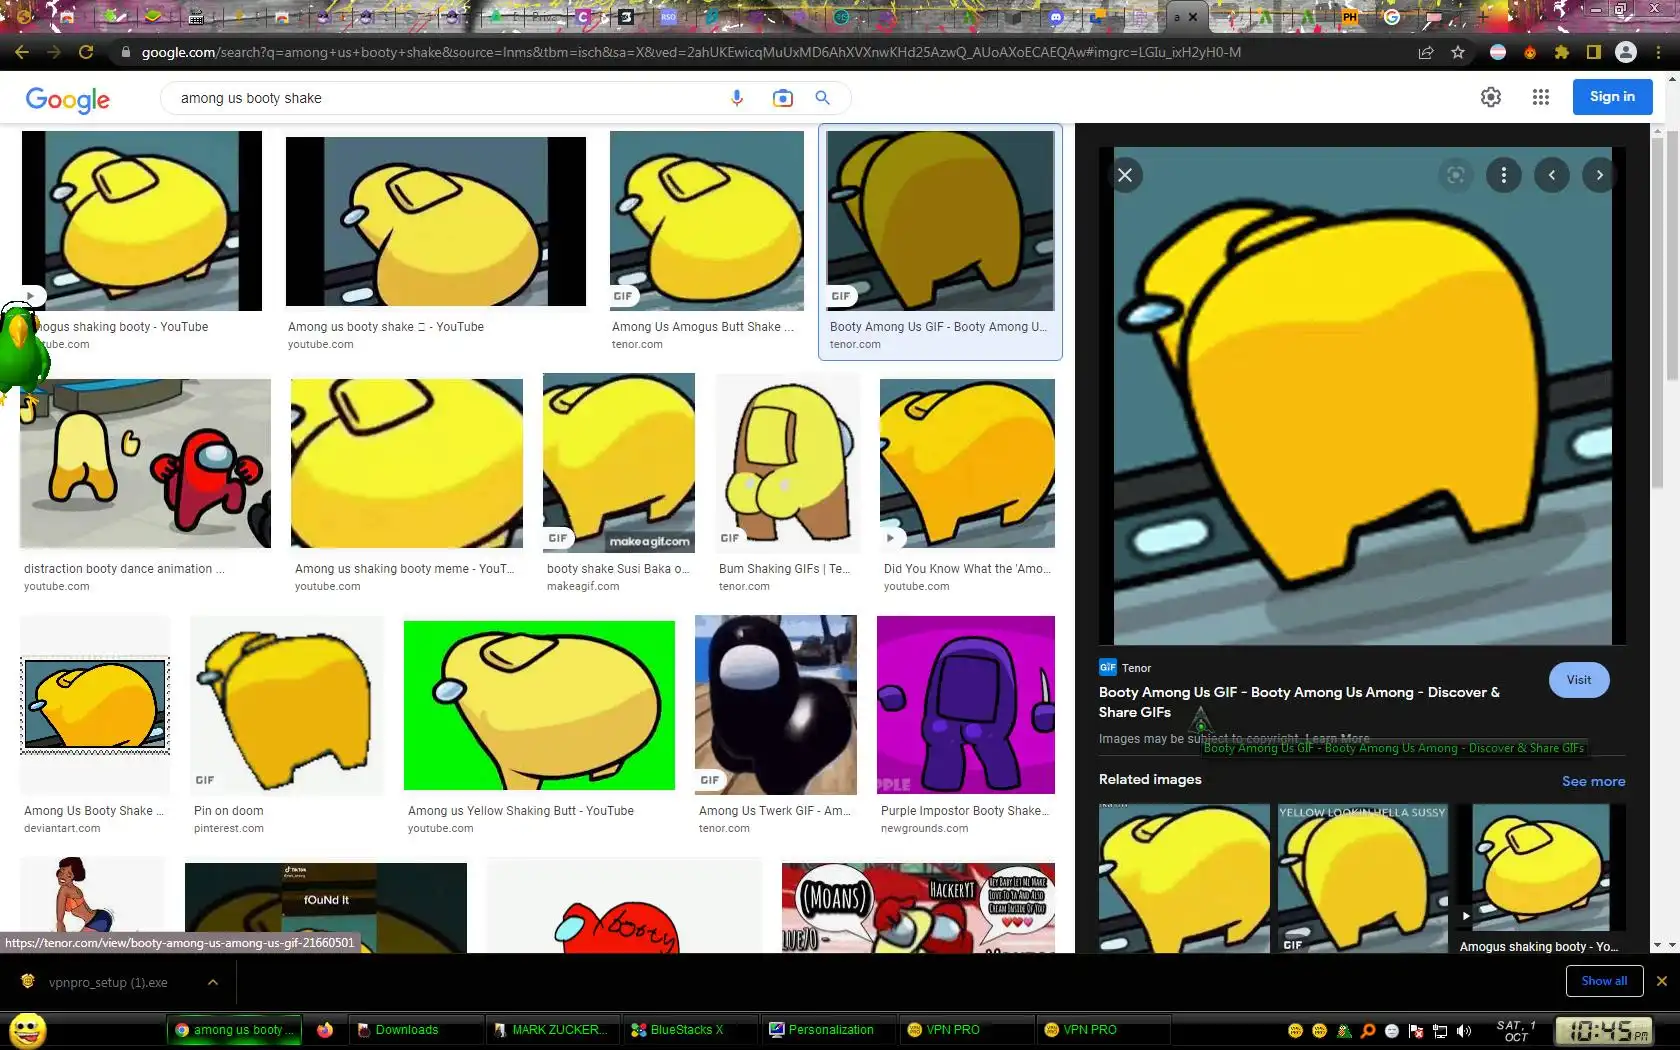Open 'Bum Shaking GIFs' tenor thumbnail
Screen dimensions: 1680x1050
click(x=788, y=463)
